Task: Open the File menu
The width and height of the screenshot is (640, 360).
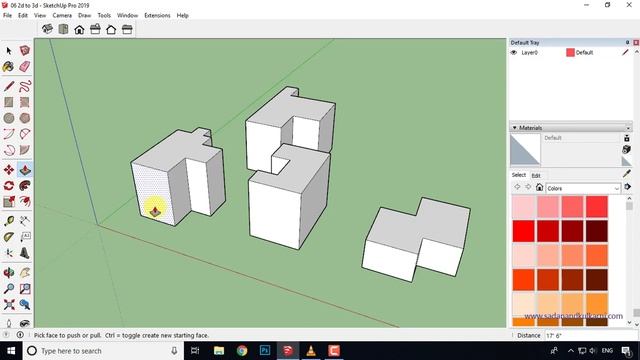Action: (7, 16)
